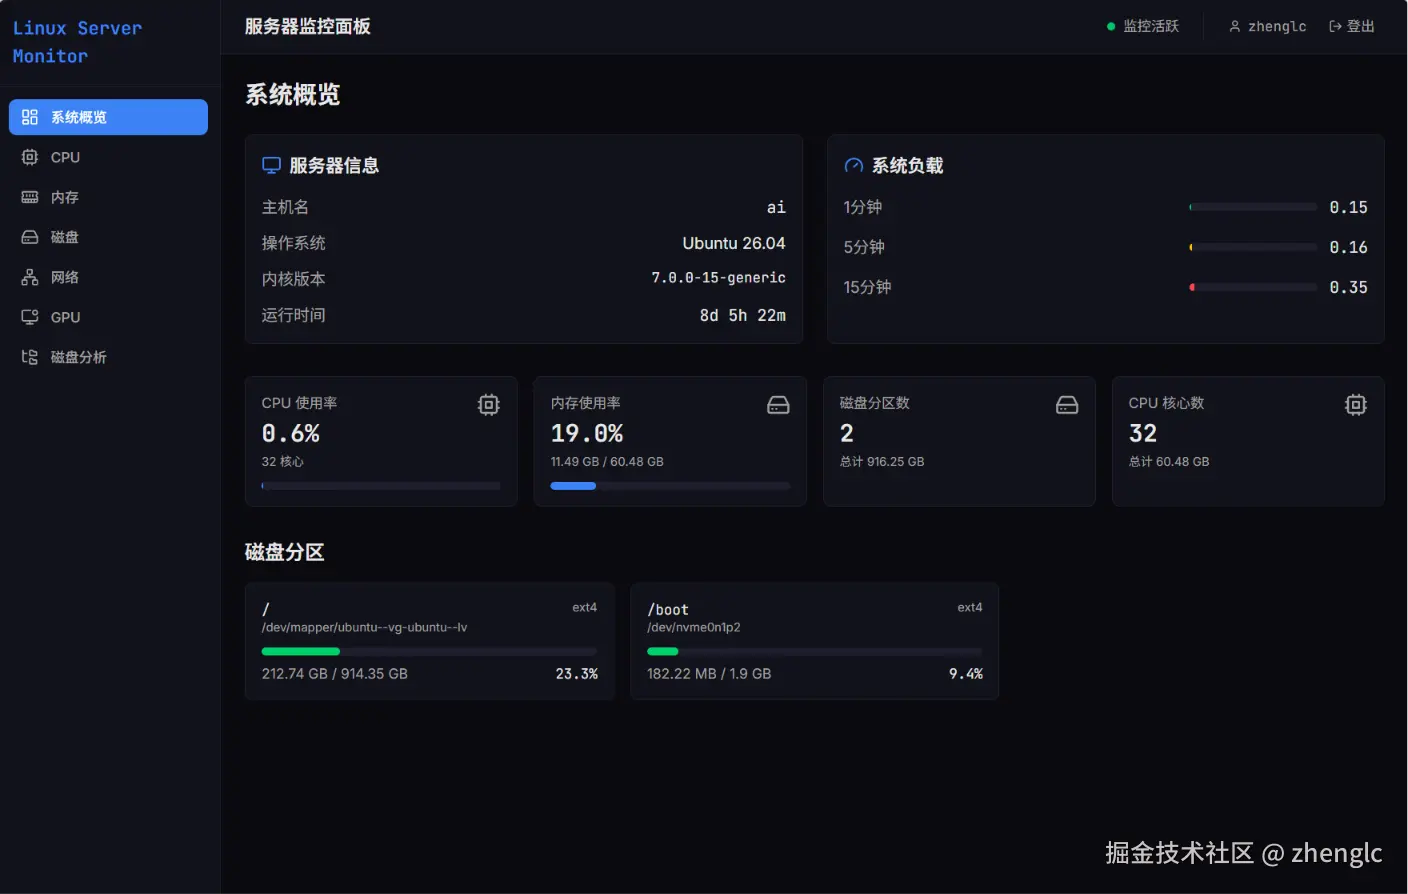Click the 登出 logout button
Viewport: 1408px width, 894px height.
click(x=1352, y=27)
